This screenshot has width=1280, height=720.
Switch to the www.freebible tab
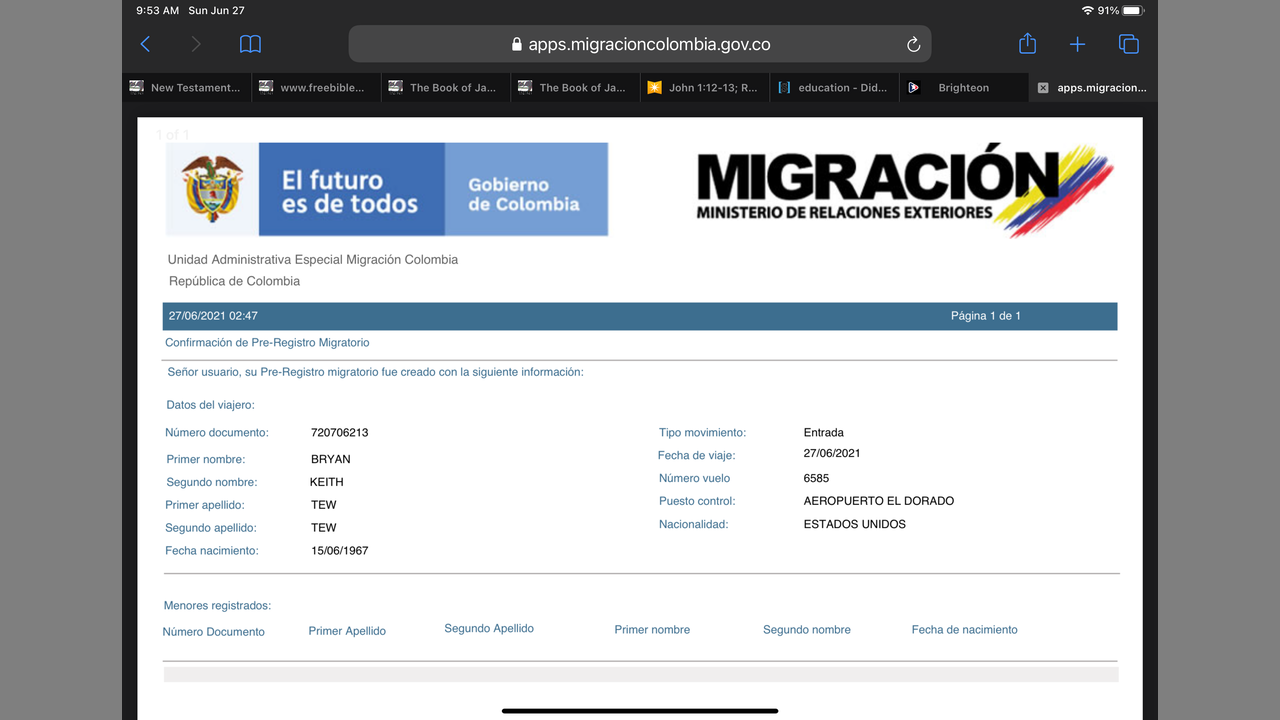point(315,88)
